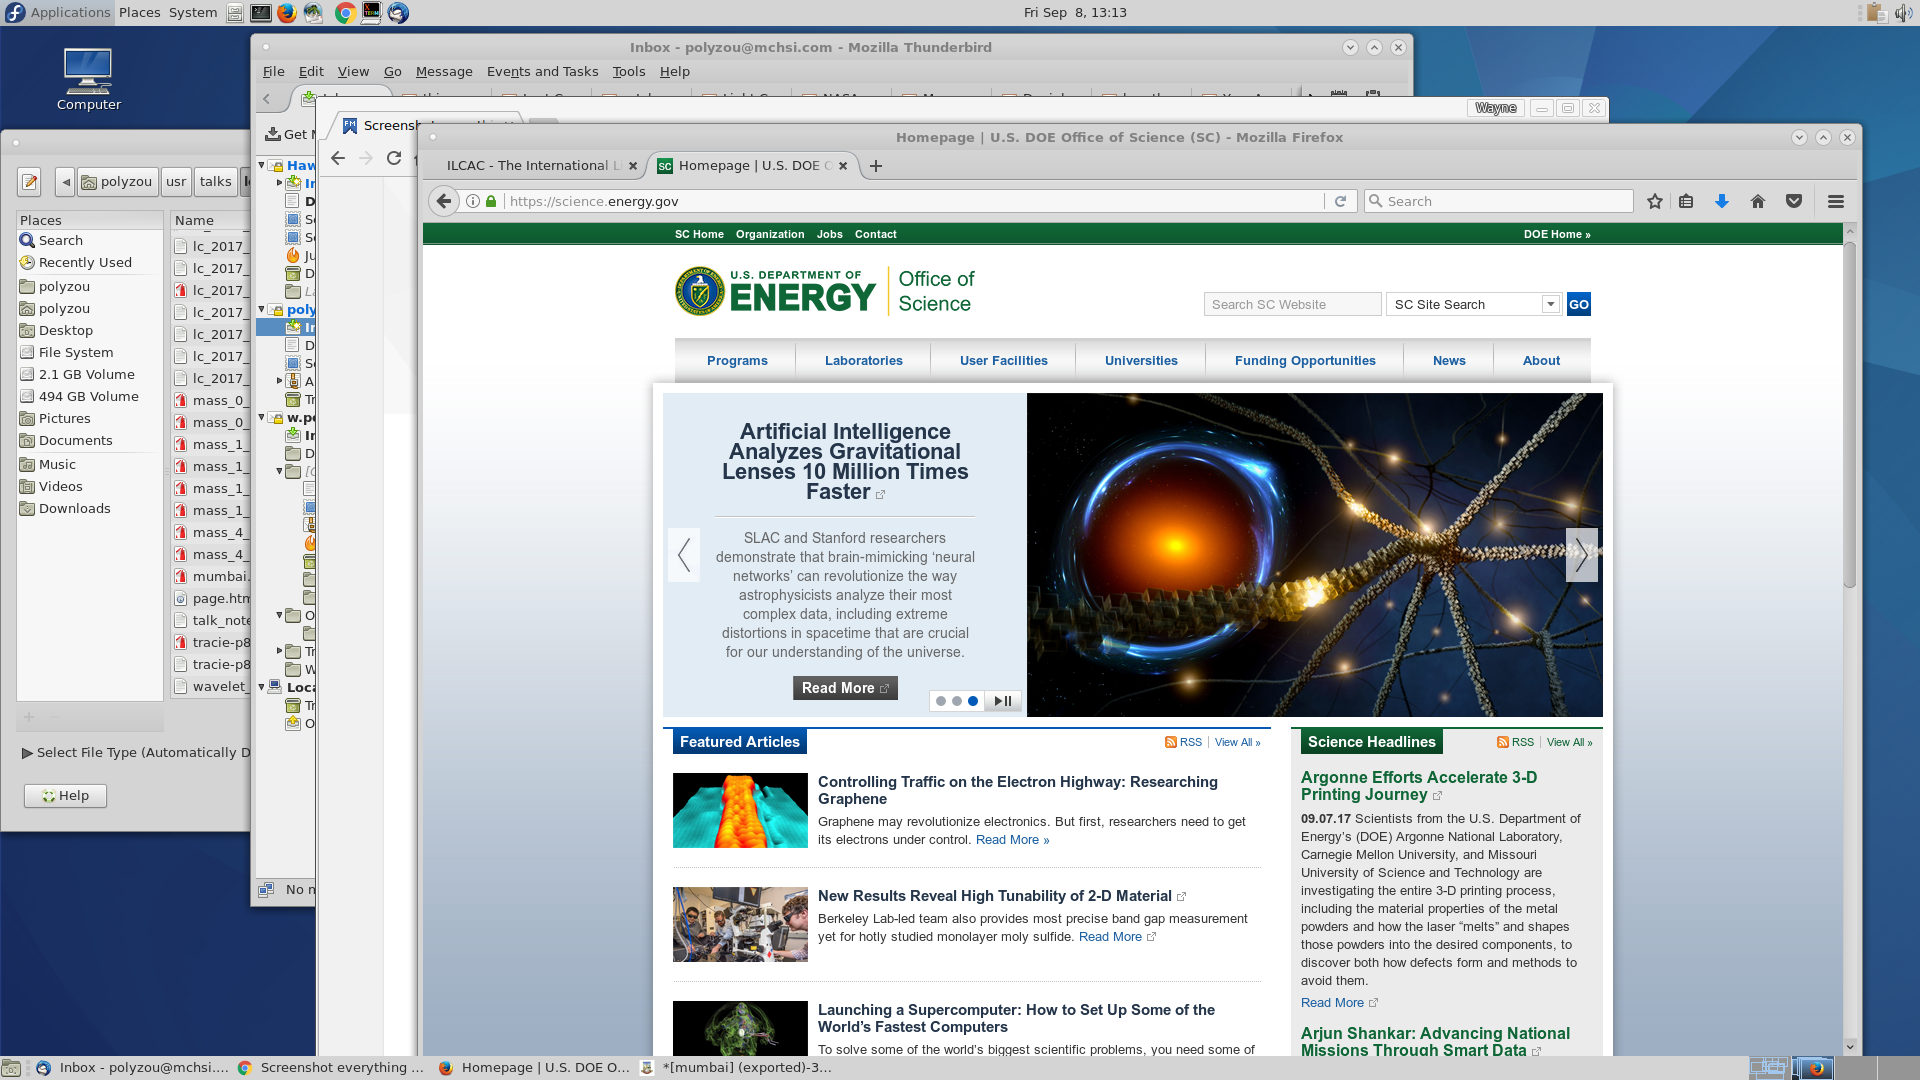
Task: Show site information for science.energy.gov
Action: (x=473, y=201)
